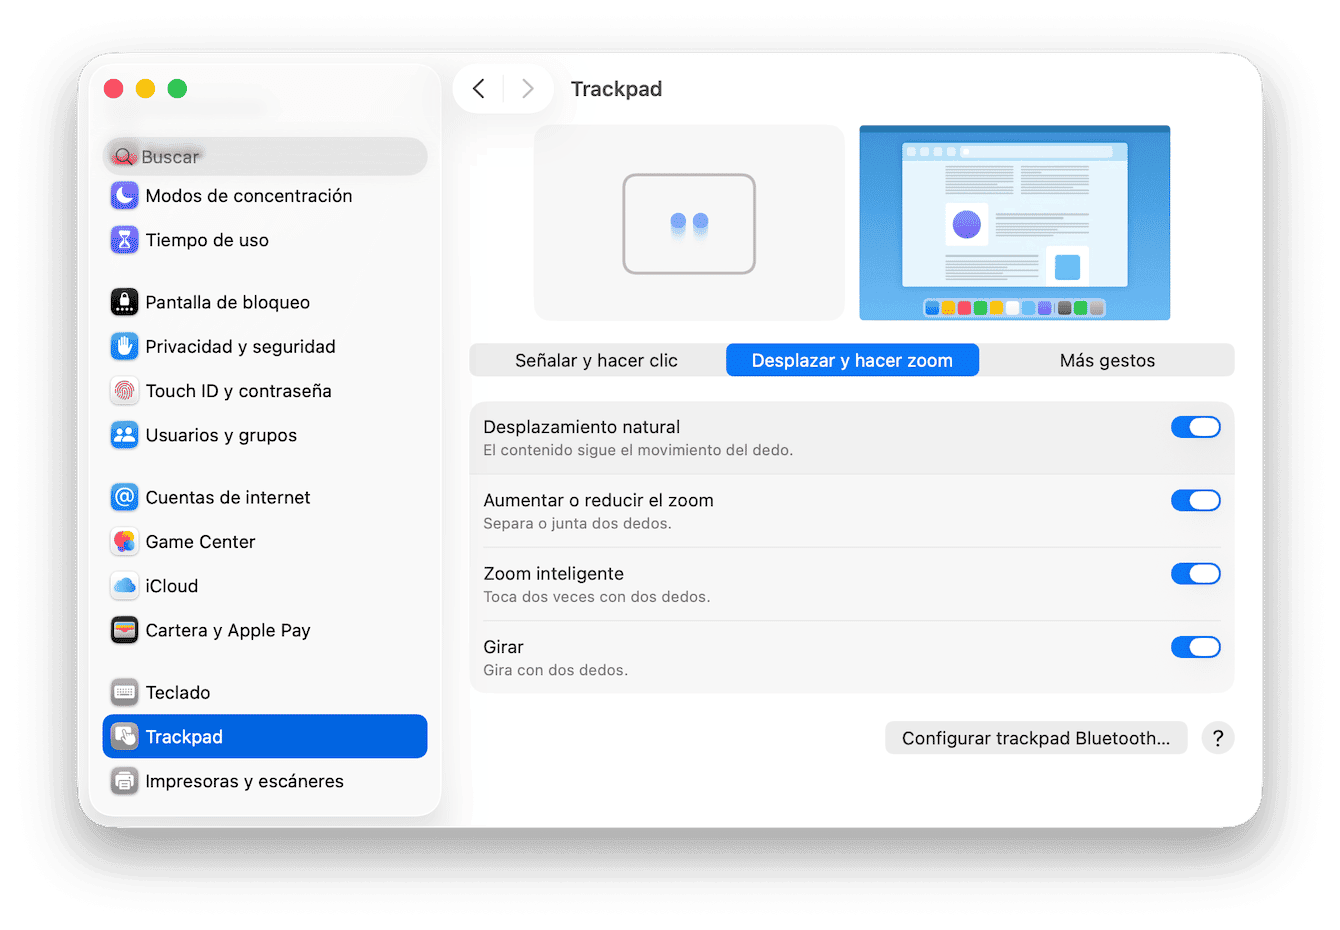Open Impresoras y escáneres label

click(x=245, y=781)
